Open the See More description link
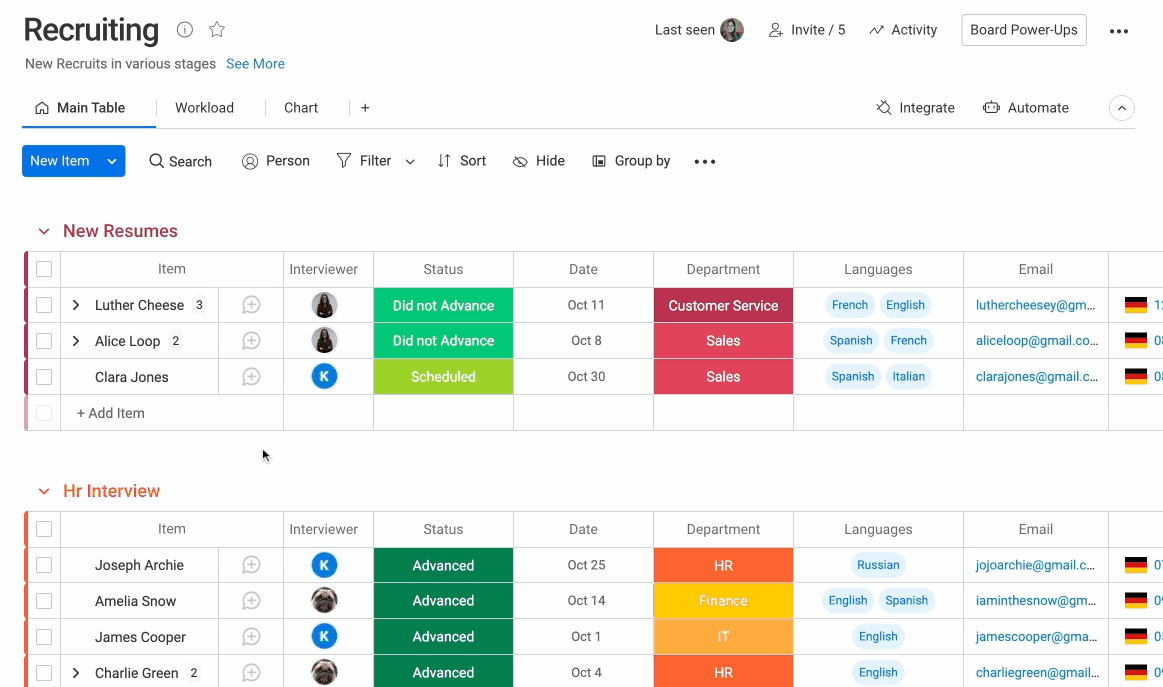1163x687 pixels. click(x=255, y=64)
